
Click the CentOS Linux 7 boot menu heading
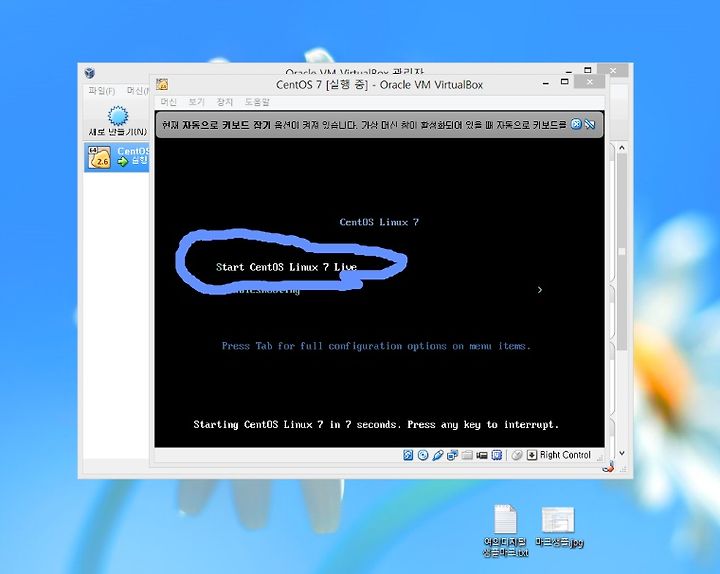click(x=379, y=222)
